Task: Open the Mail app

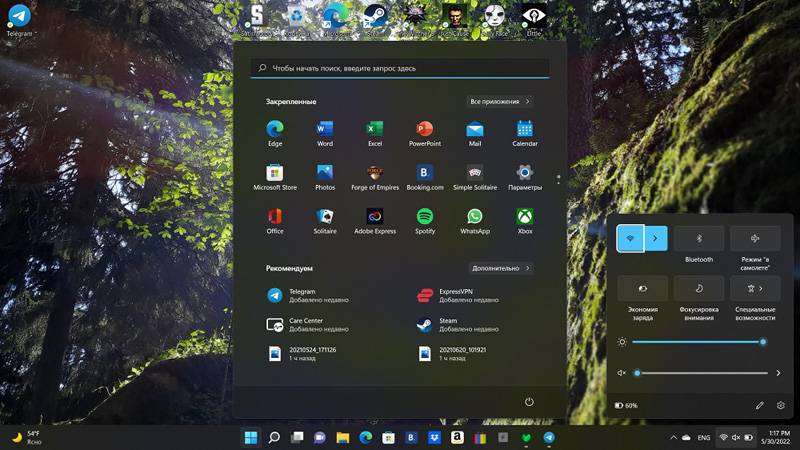Action: [x=474, y=134]
